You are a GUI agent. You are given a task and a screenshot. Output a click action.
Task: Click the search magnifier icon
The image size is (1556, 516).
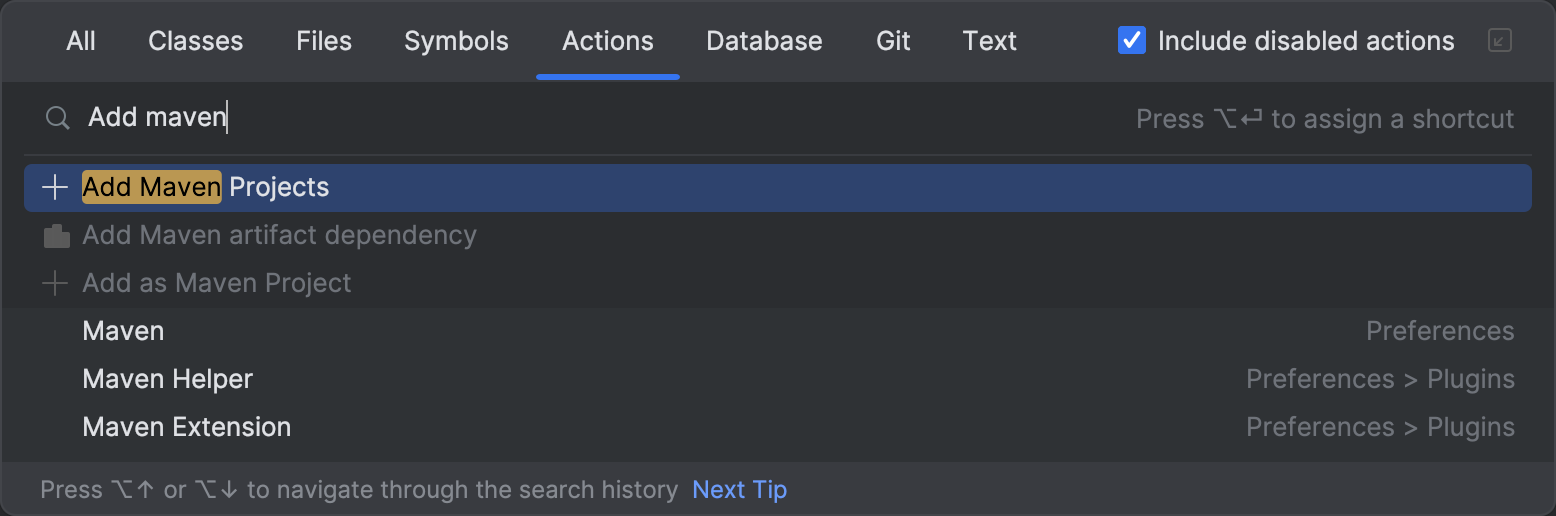coord(58,118)
